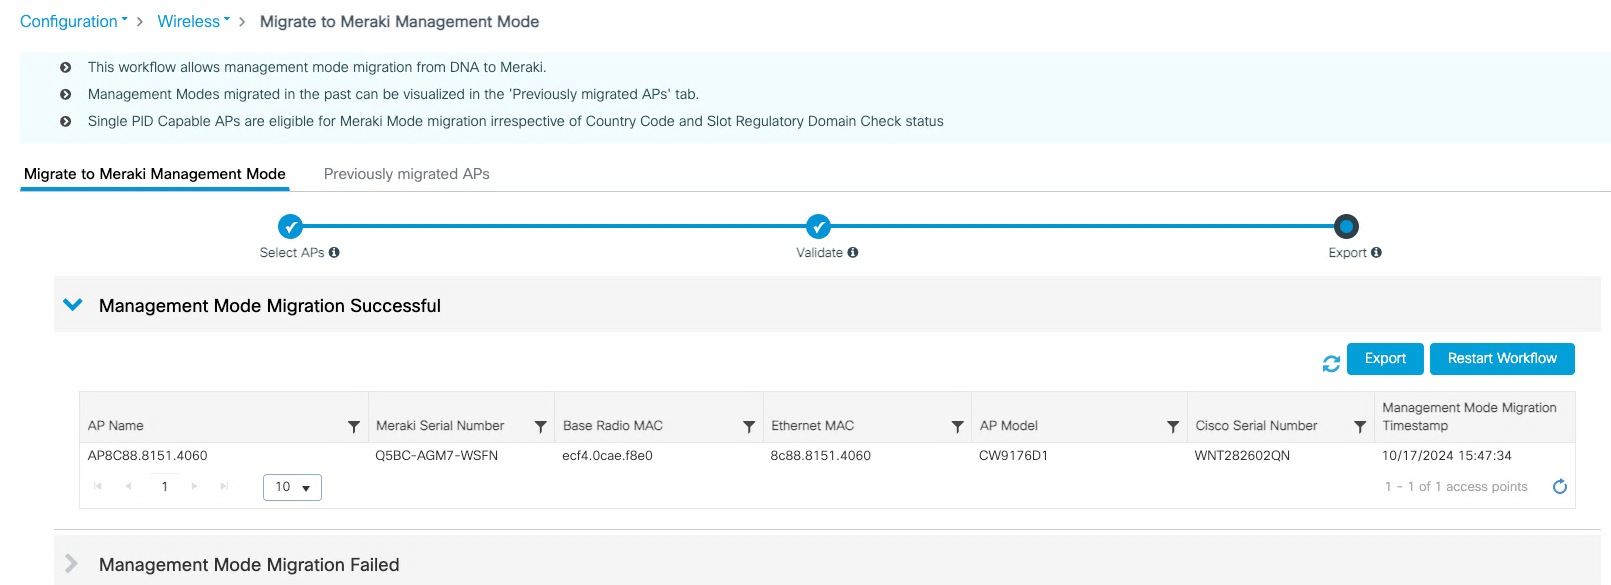Click page number 1 in pager
The image size is (1611, 585).
coord(164,487)
